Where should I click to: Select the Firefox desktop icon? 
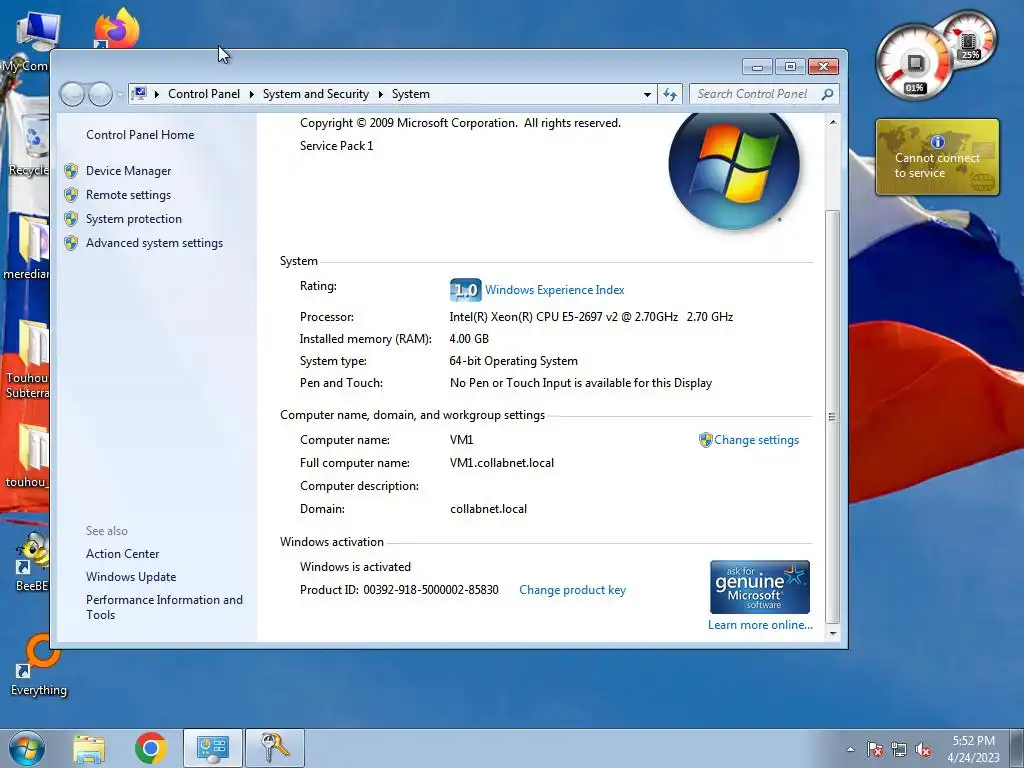(x=117, y=27)
